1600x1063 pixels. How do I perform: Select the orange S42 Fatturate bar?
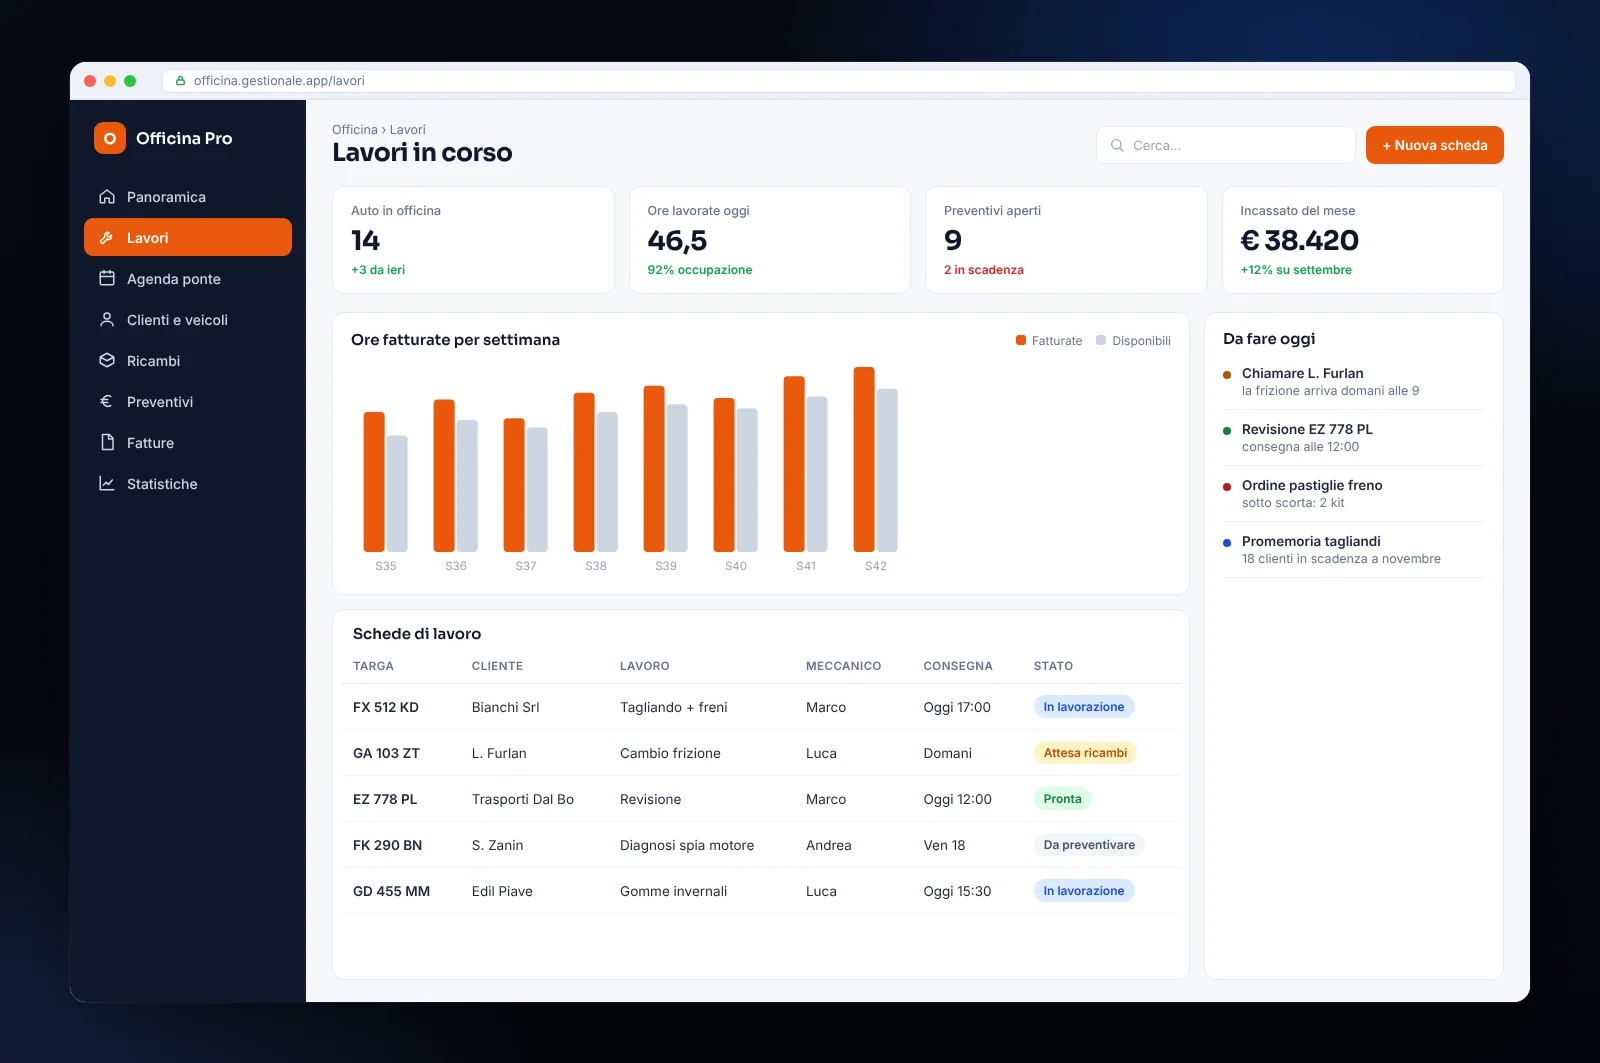point(864,459)
